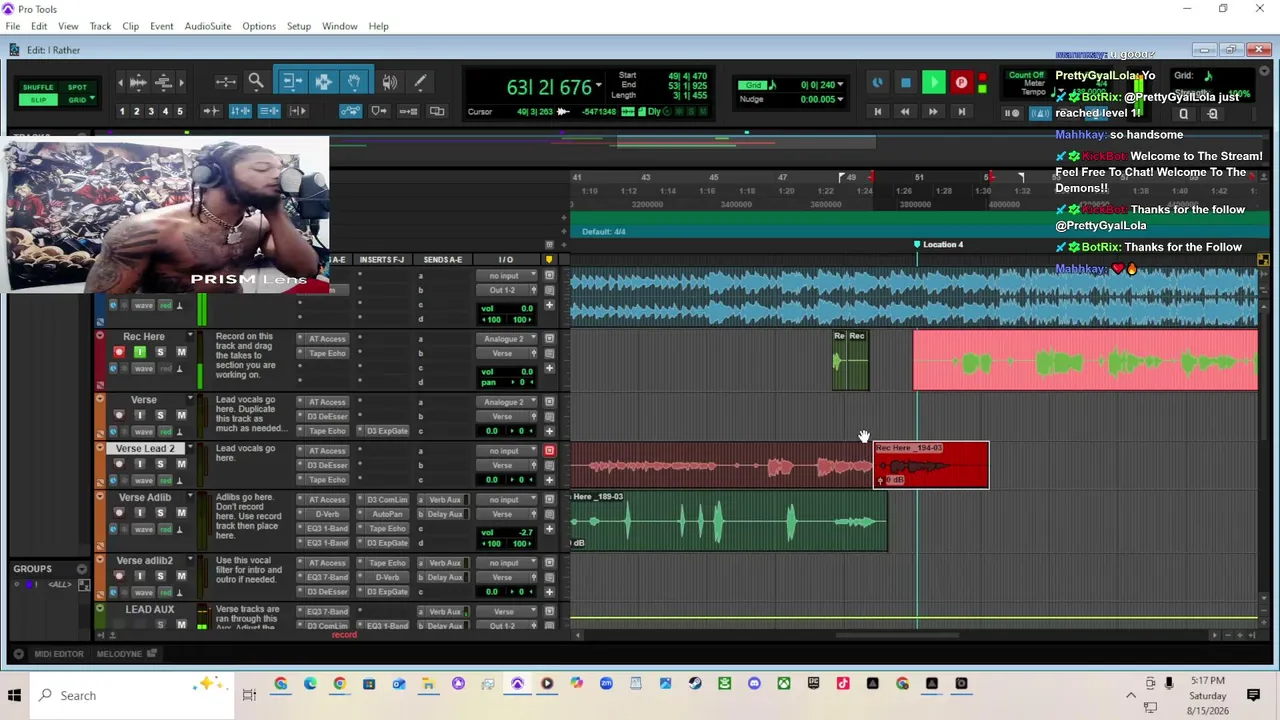
Task: Open the AudioSuite menu
Action: click(x=207, y=26)
